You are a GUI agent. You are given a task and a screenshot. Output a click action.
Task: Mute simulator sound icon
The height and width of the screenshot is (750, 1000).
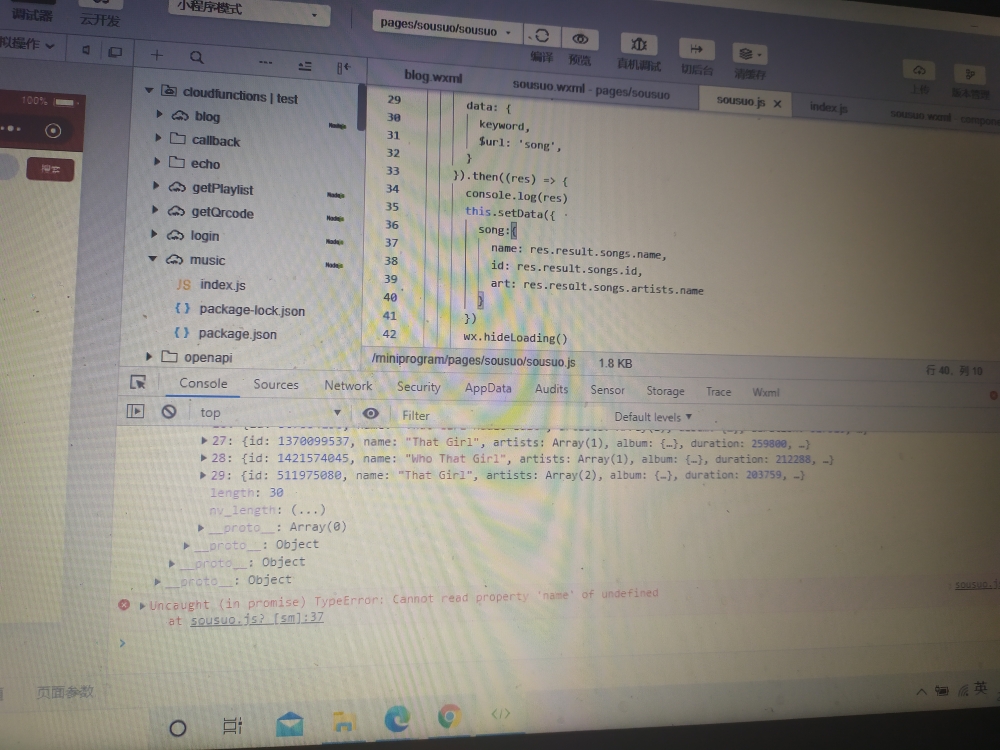click(x=86, y=50)
